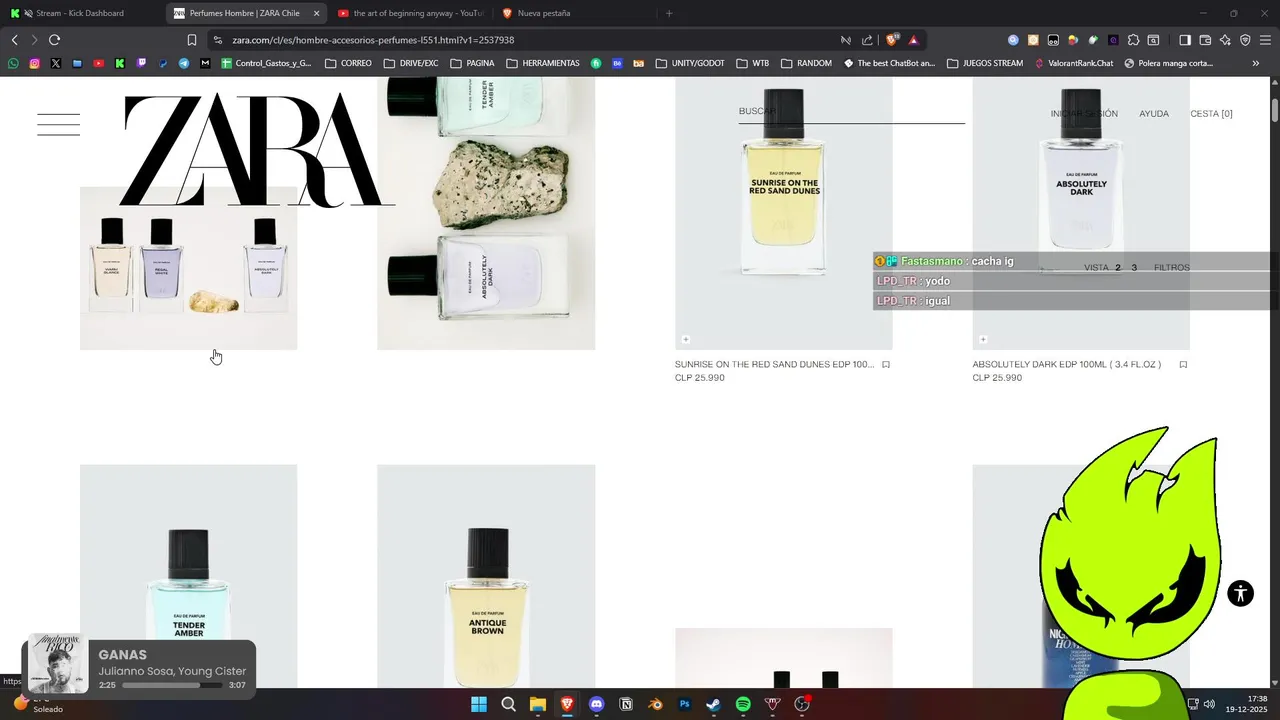Open the AYUDA link

1154,114
